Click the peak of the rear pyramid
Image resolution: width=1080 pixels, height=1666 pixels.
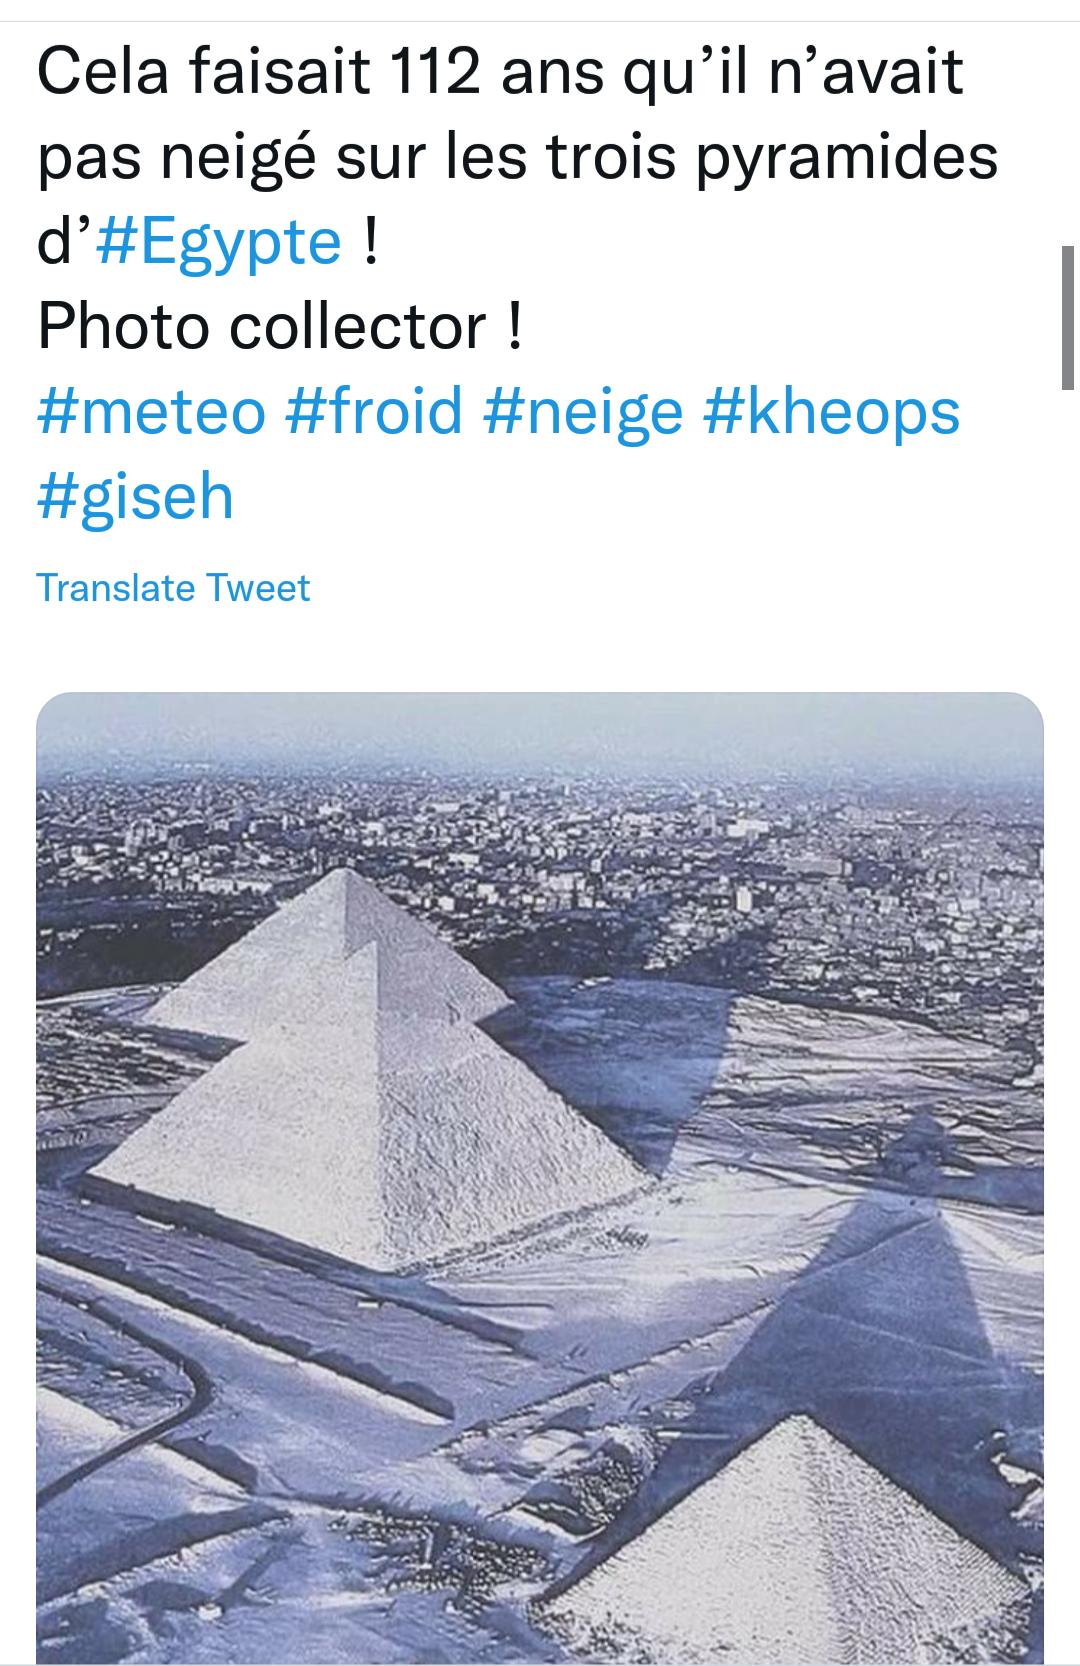click(x=345, y=872)
